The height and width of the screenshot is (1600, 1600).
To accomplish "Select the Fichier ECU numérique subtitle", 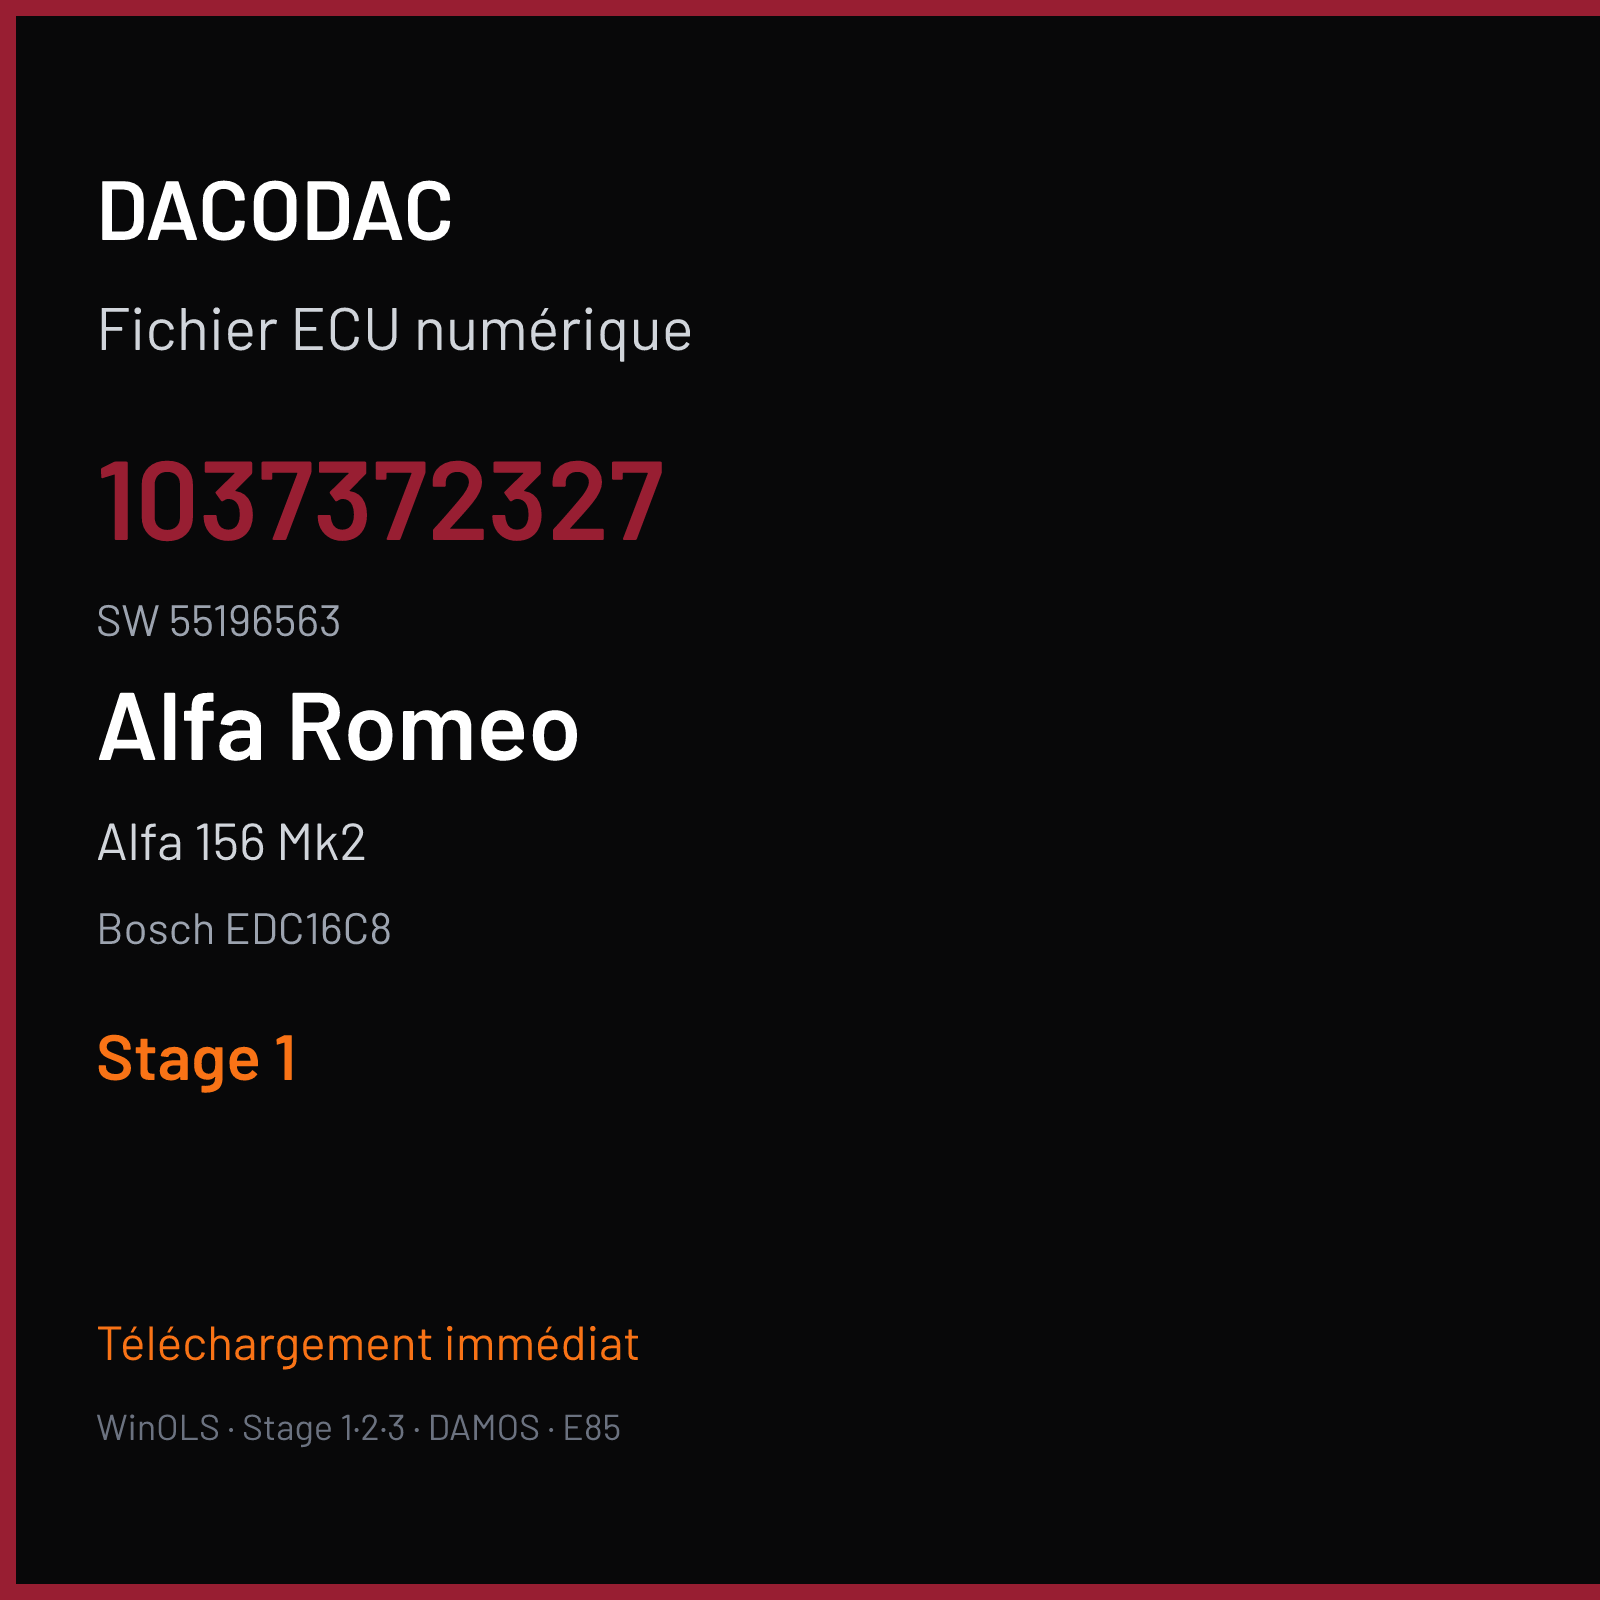I will pyautogui.click(x=394, y=331).
